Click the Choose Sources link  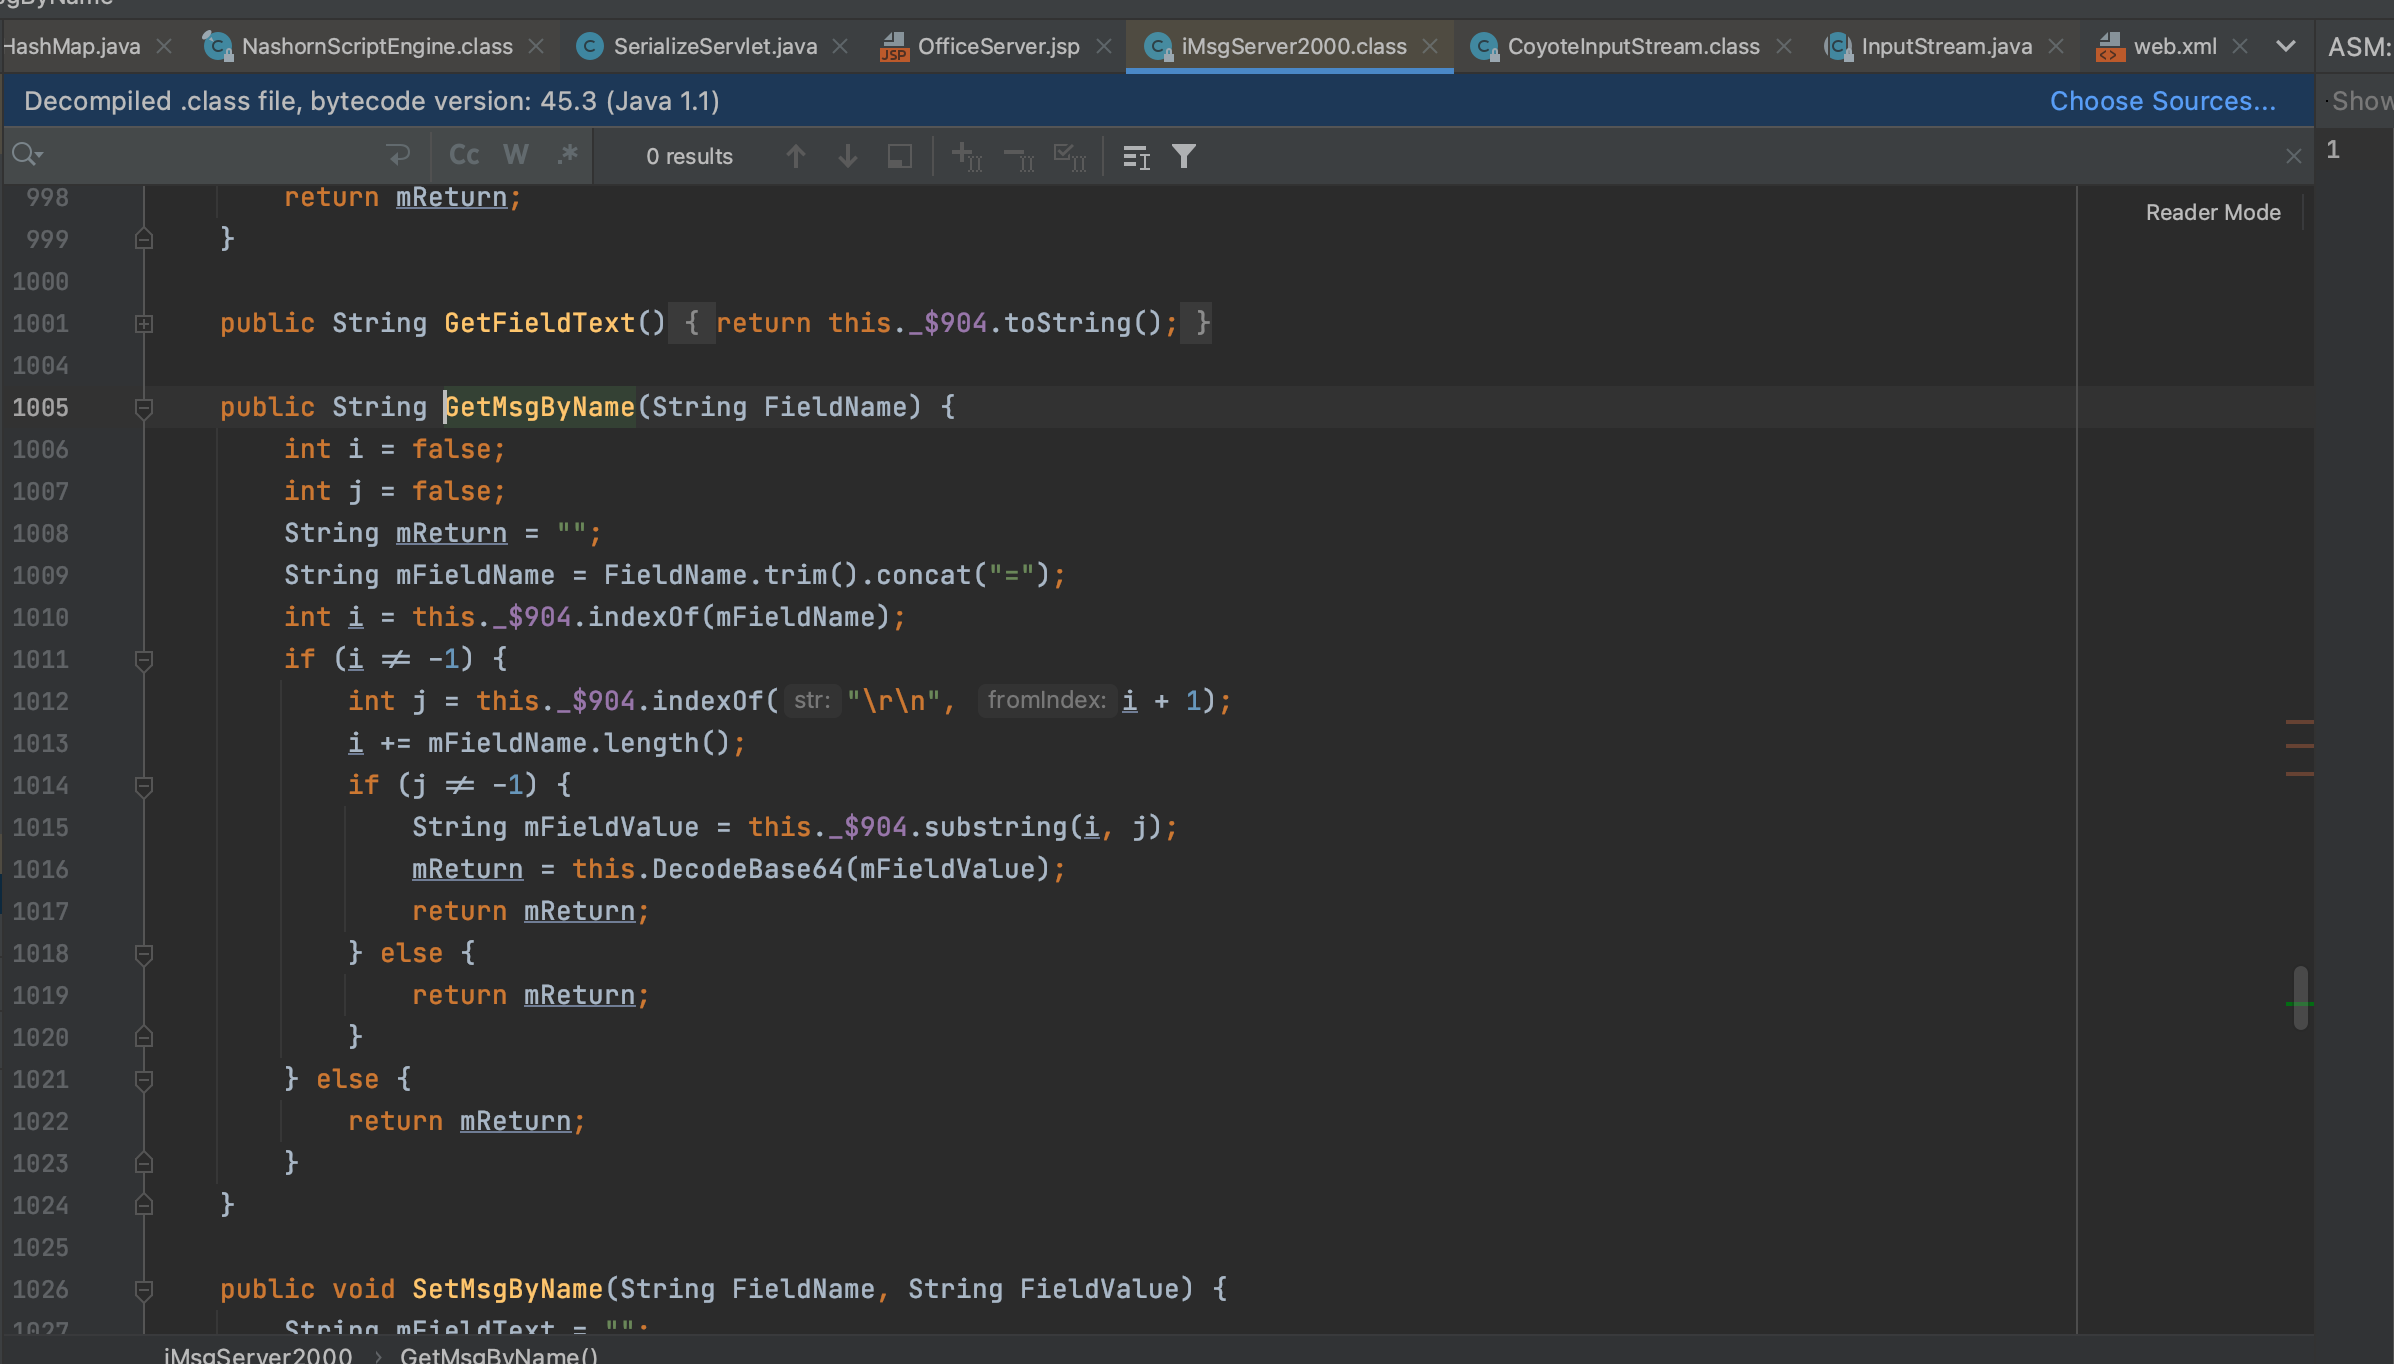(x=2162, y=101)
